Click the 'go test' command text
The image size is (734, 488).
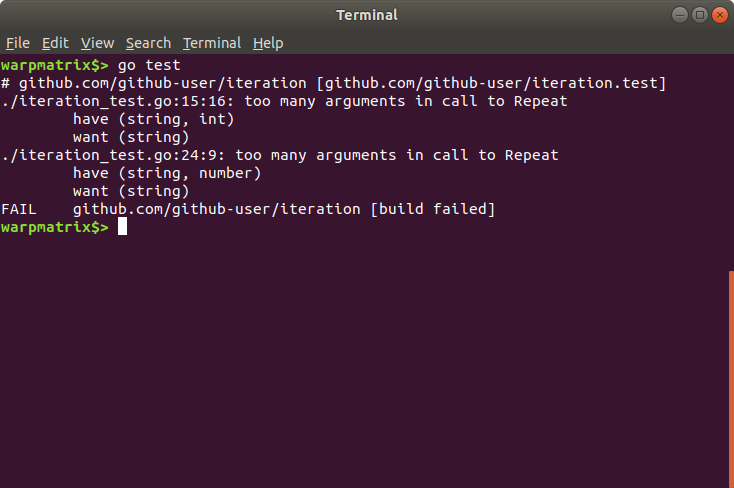[x=149, y=65]
